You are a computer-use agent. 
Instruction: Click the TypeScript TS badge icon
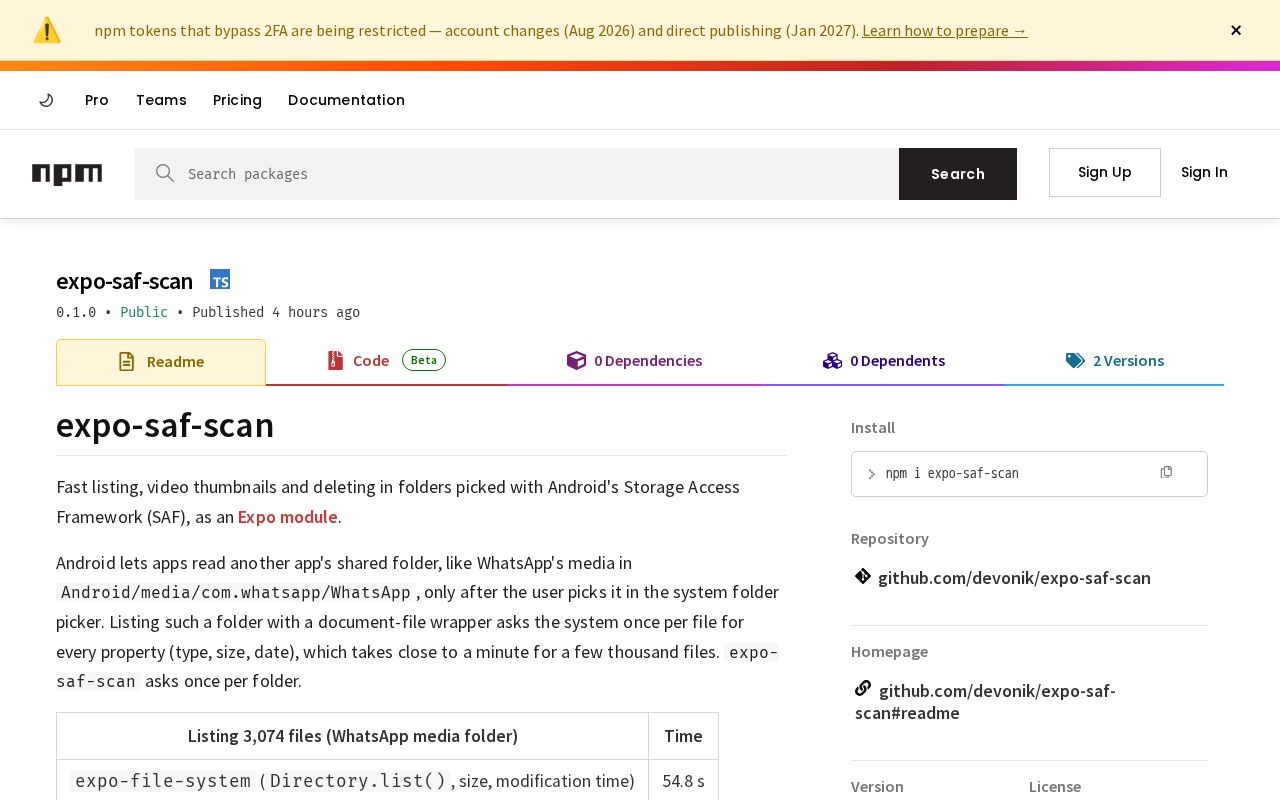pos(220,280)
